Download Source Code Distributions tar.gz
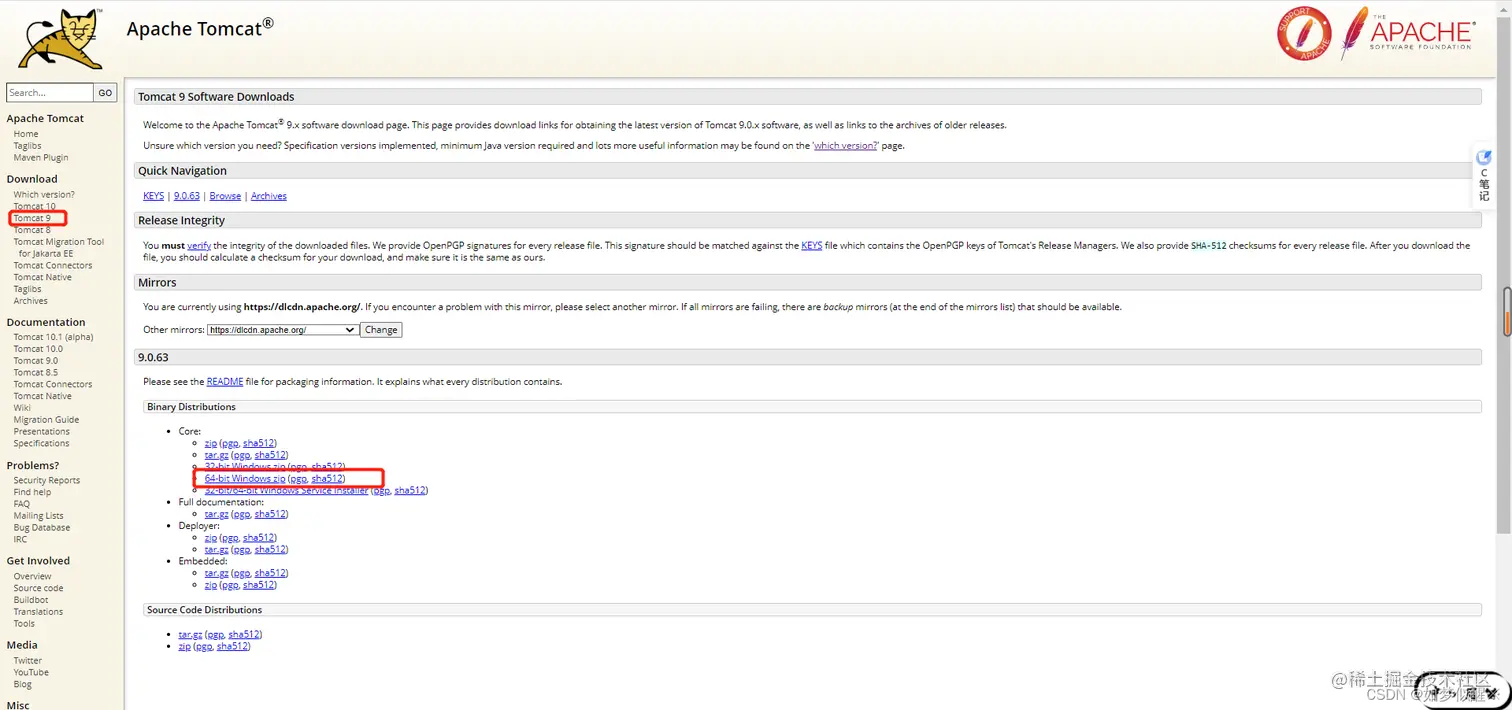Viewport: 1512px width, 710px height. coord(191,635)
